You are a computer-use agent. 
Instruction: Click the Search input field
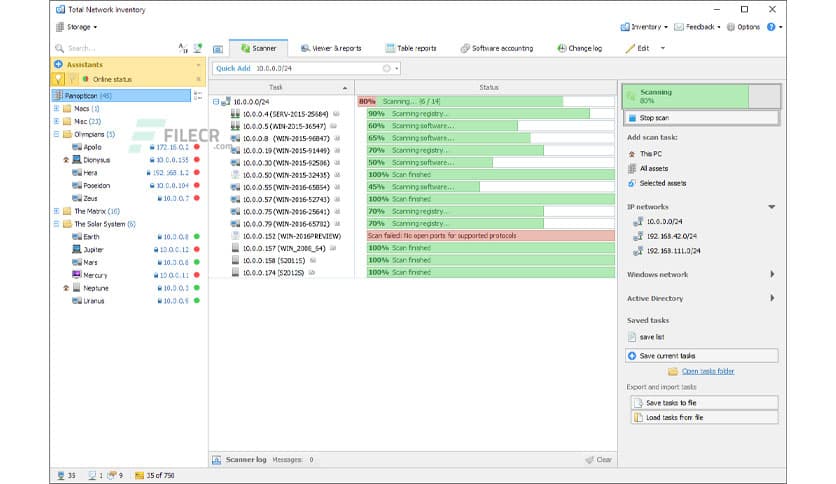click(x=120, y=48)
